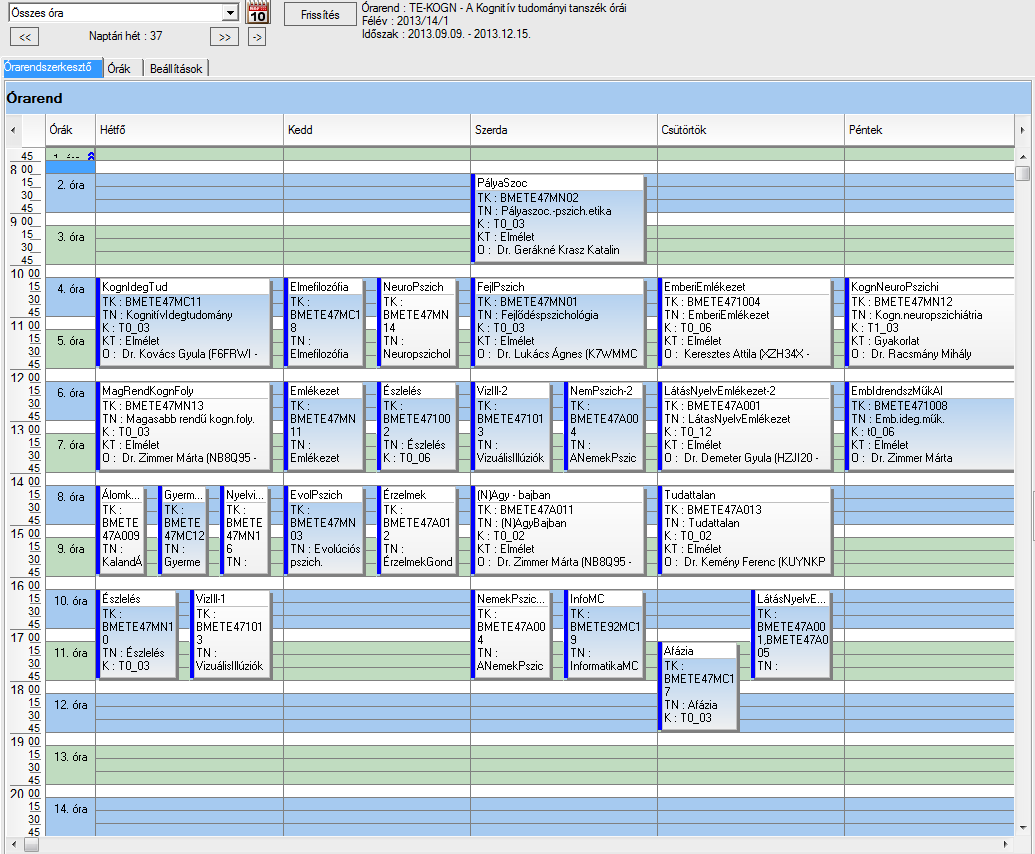Click the horizontal scrollbar thumb
This screenshot has height=854, width=1035.
coord(32,844)
